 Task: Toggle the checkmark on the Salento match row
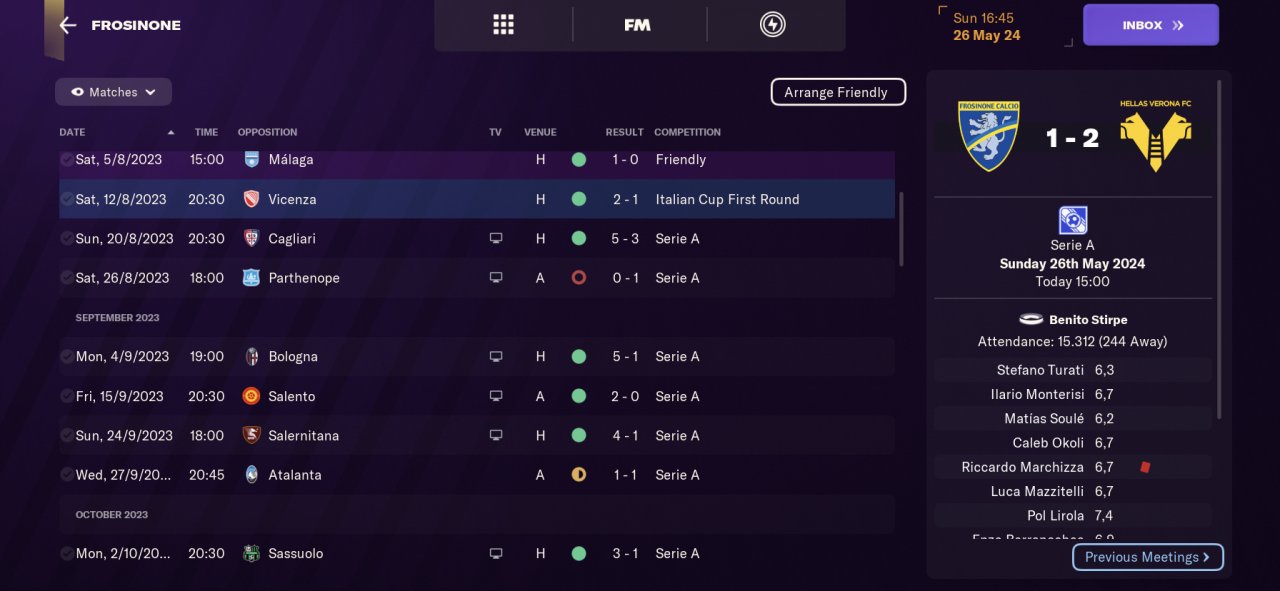[66, 396]
